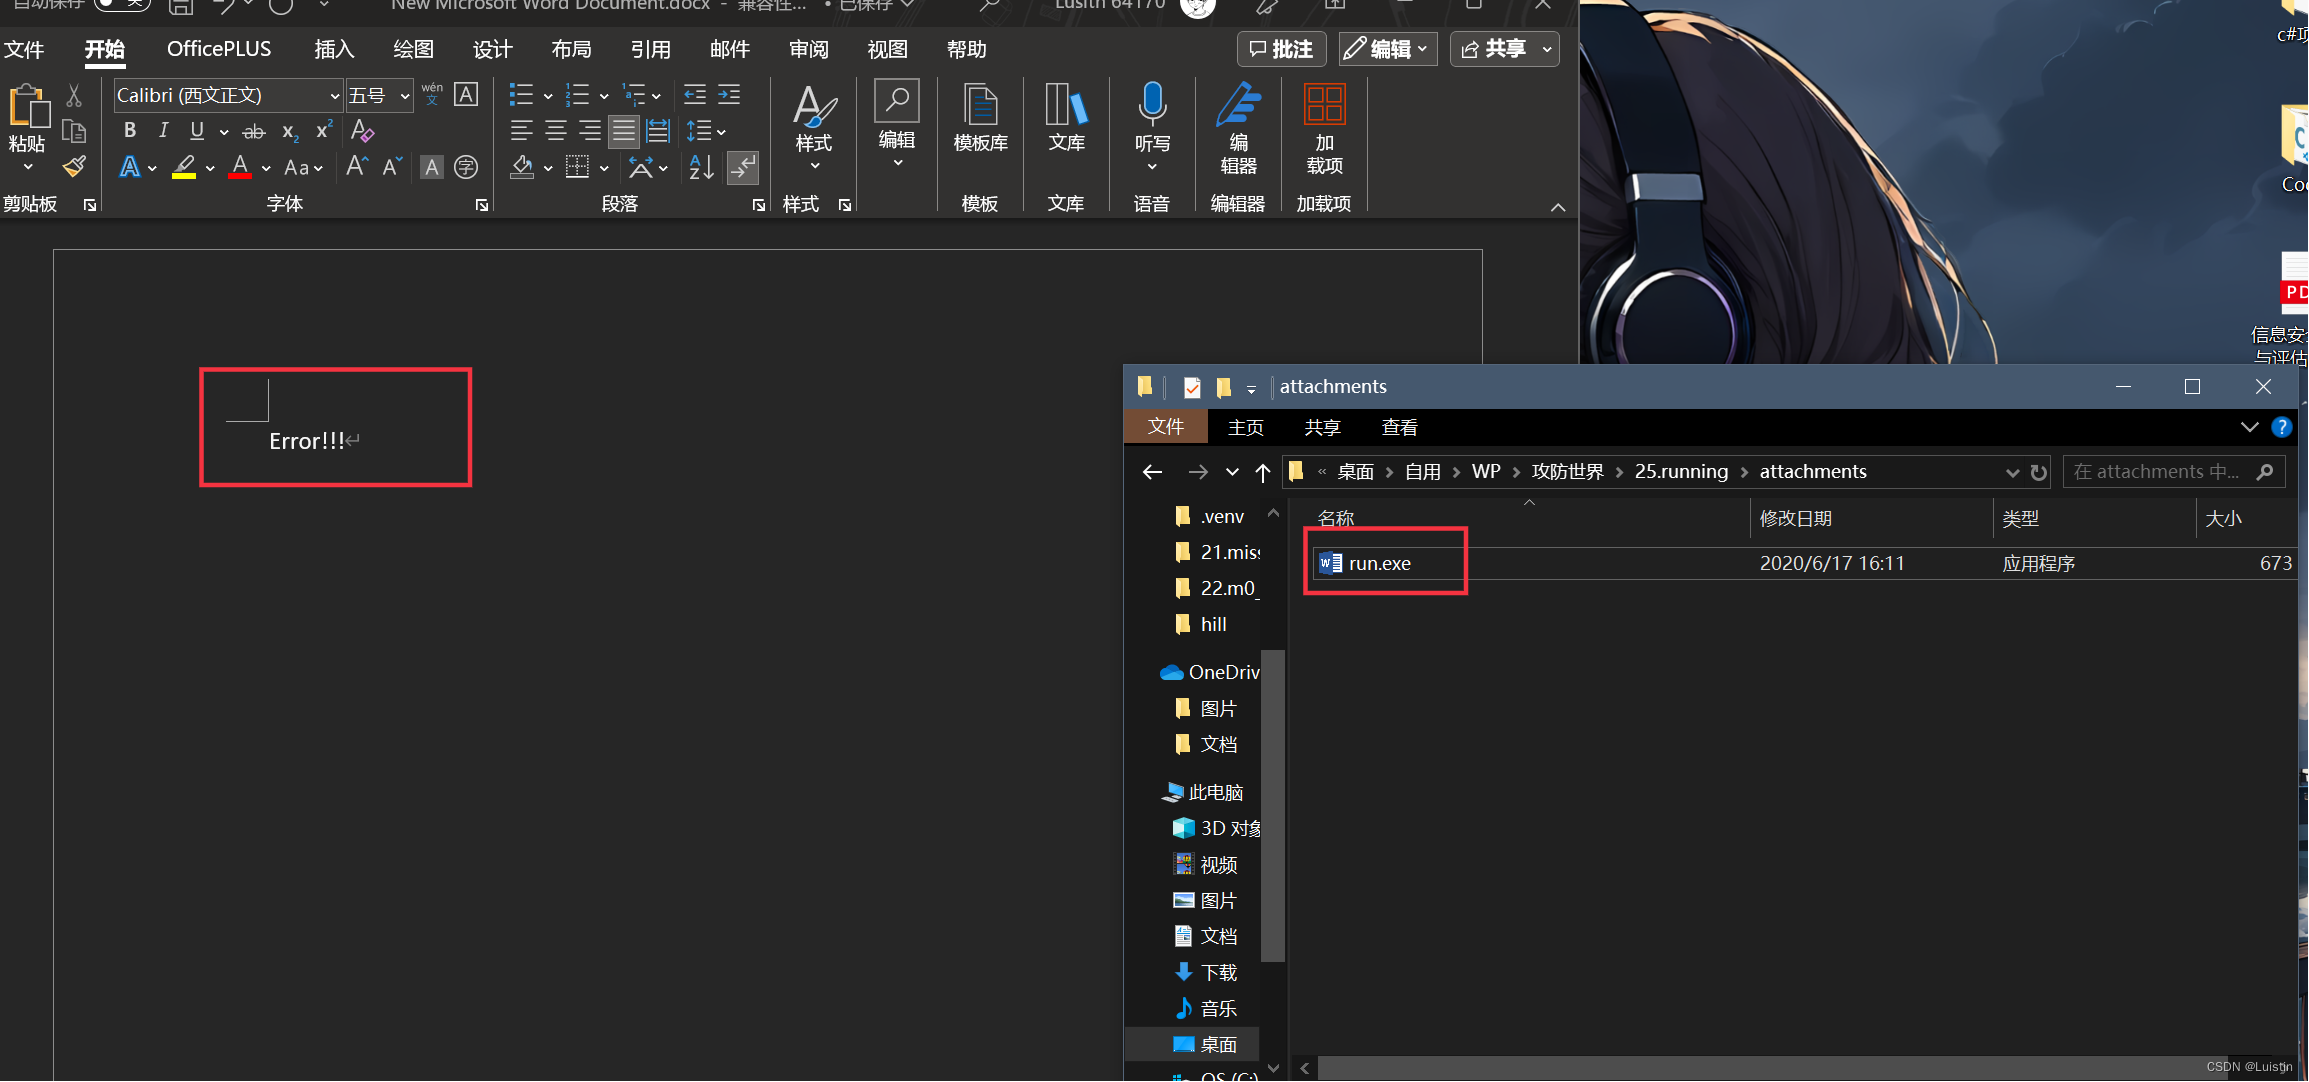Click the Share button in Word
Image resolution: width=2309 pixels, height=1082 pixels.
coord(1494,49)
